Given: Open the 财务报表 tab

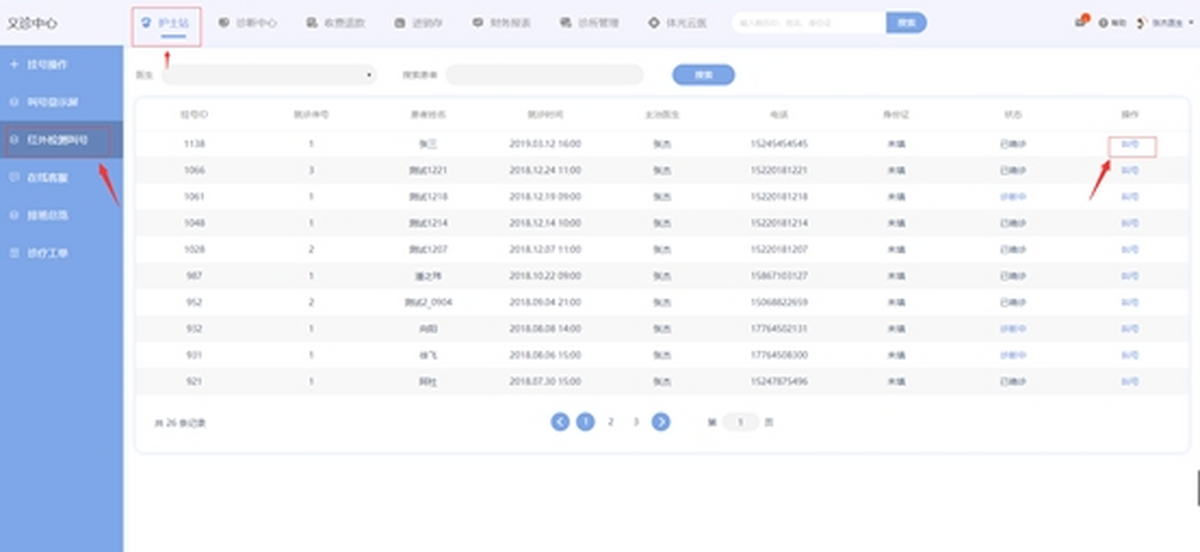Looking at the screenshot, I should coord(502,22).
